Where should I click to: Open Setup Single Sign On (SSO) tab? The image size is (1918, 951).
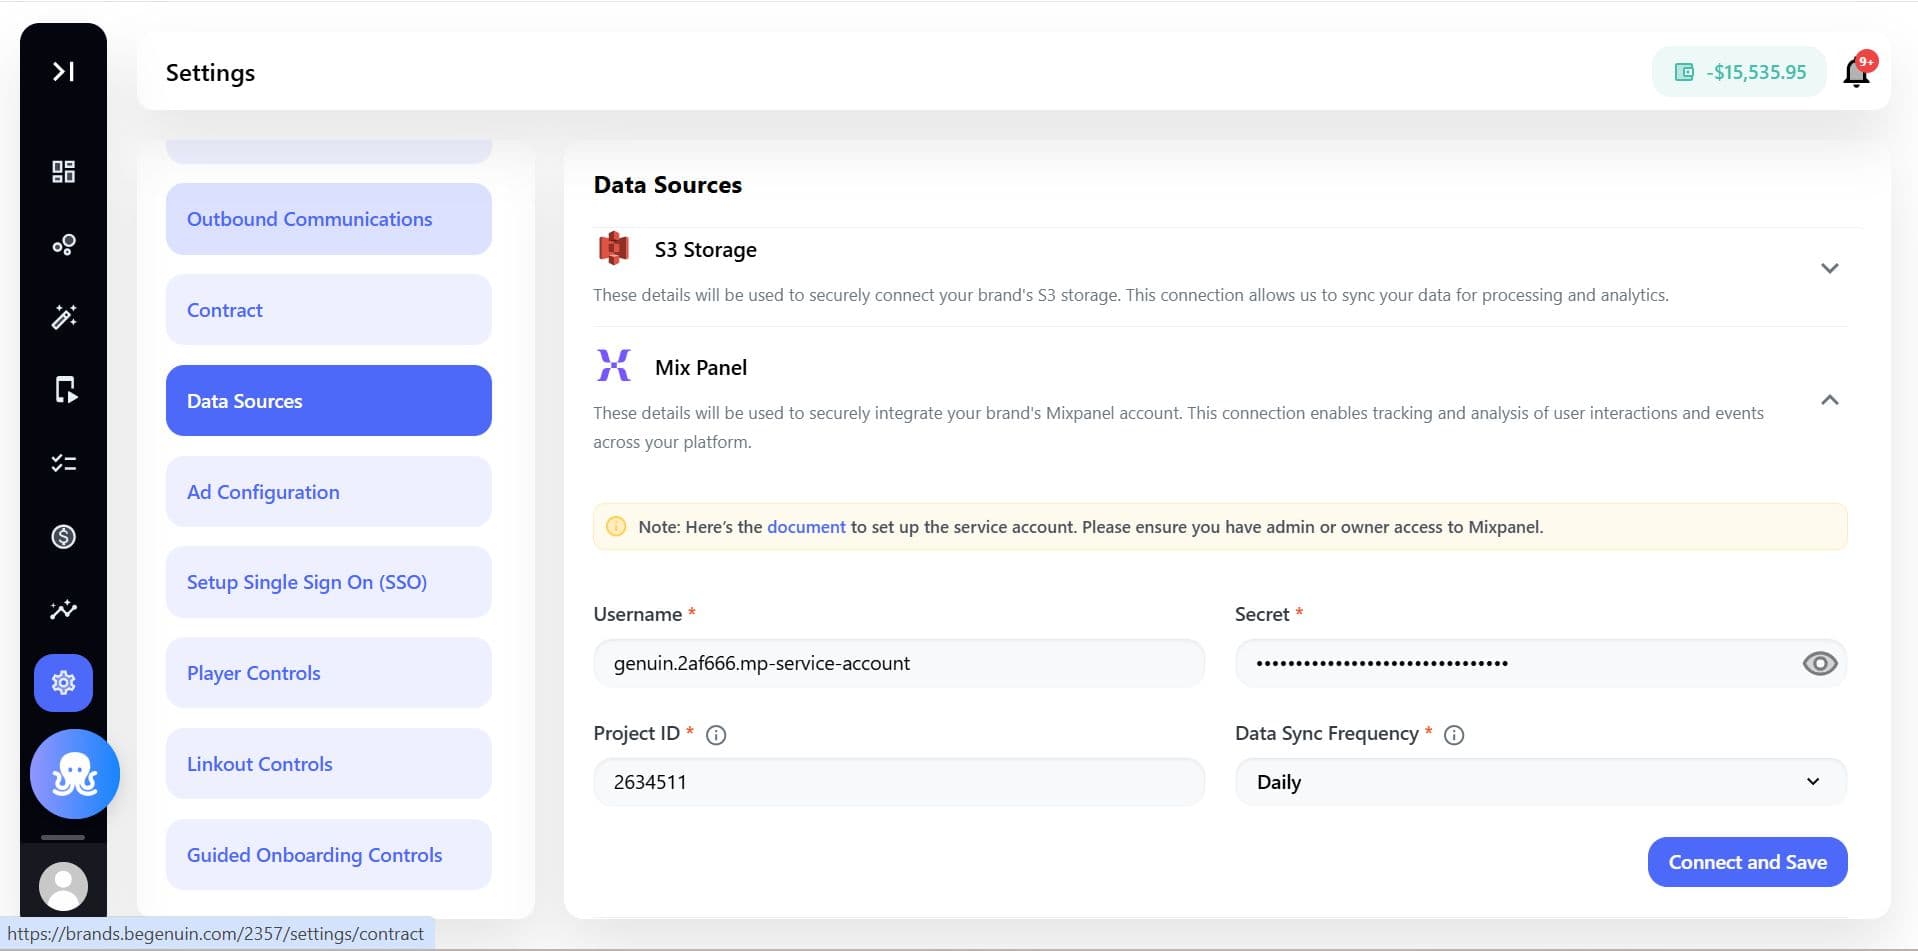(x=329, y=582)
